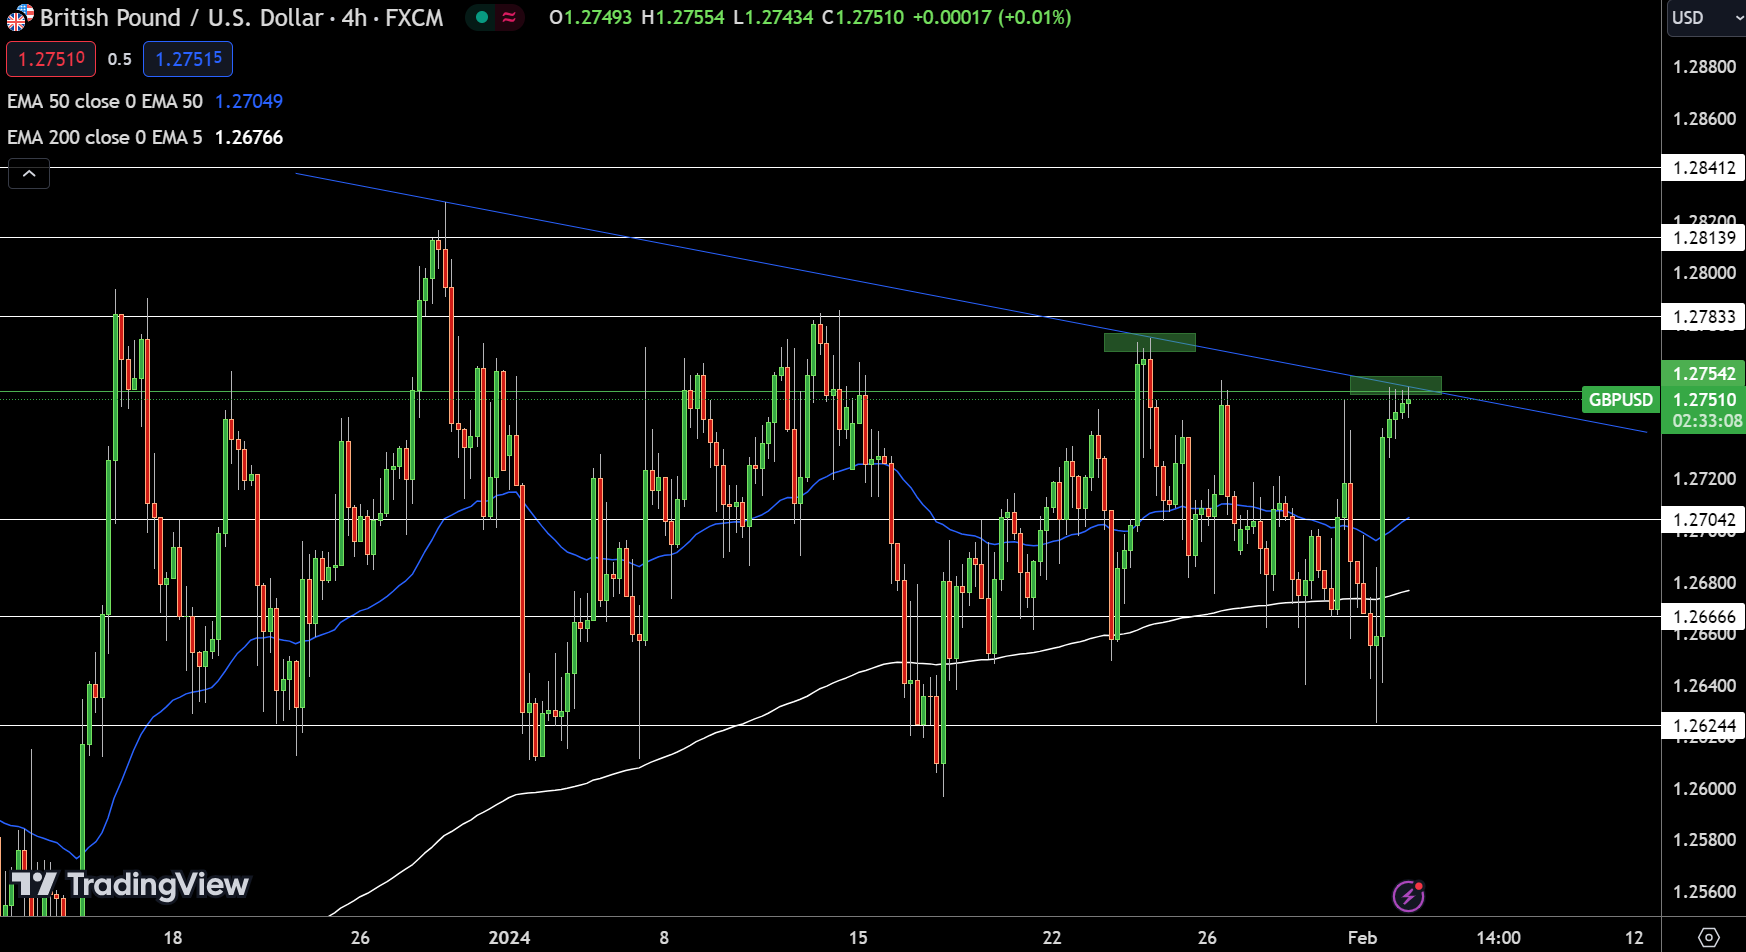Click the green market status dot
The width and height of the screenshot is (1746, 952).
coord(482,17)
